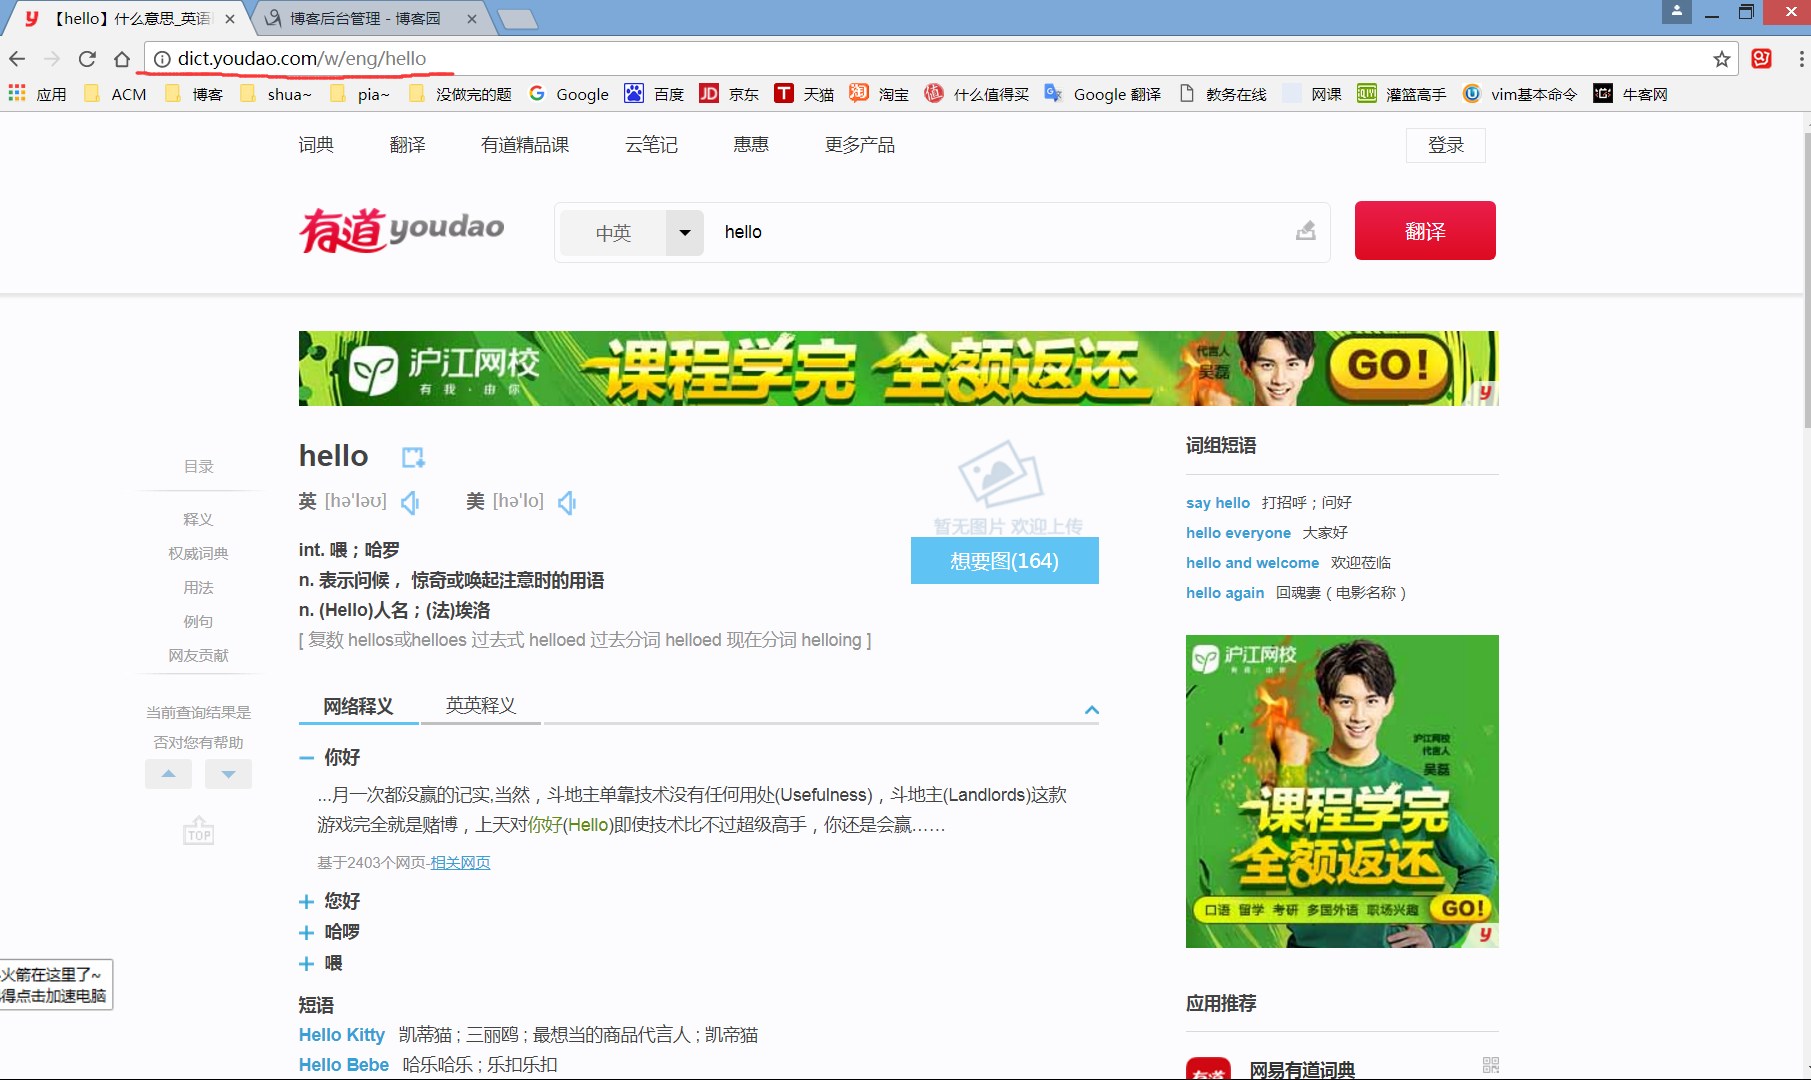This screenshot has height=1080, width=1811.
Task: Open the 翻译 nav item
Action: pyautogui.click(x=407, y=145)
